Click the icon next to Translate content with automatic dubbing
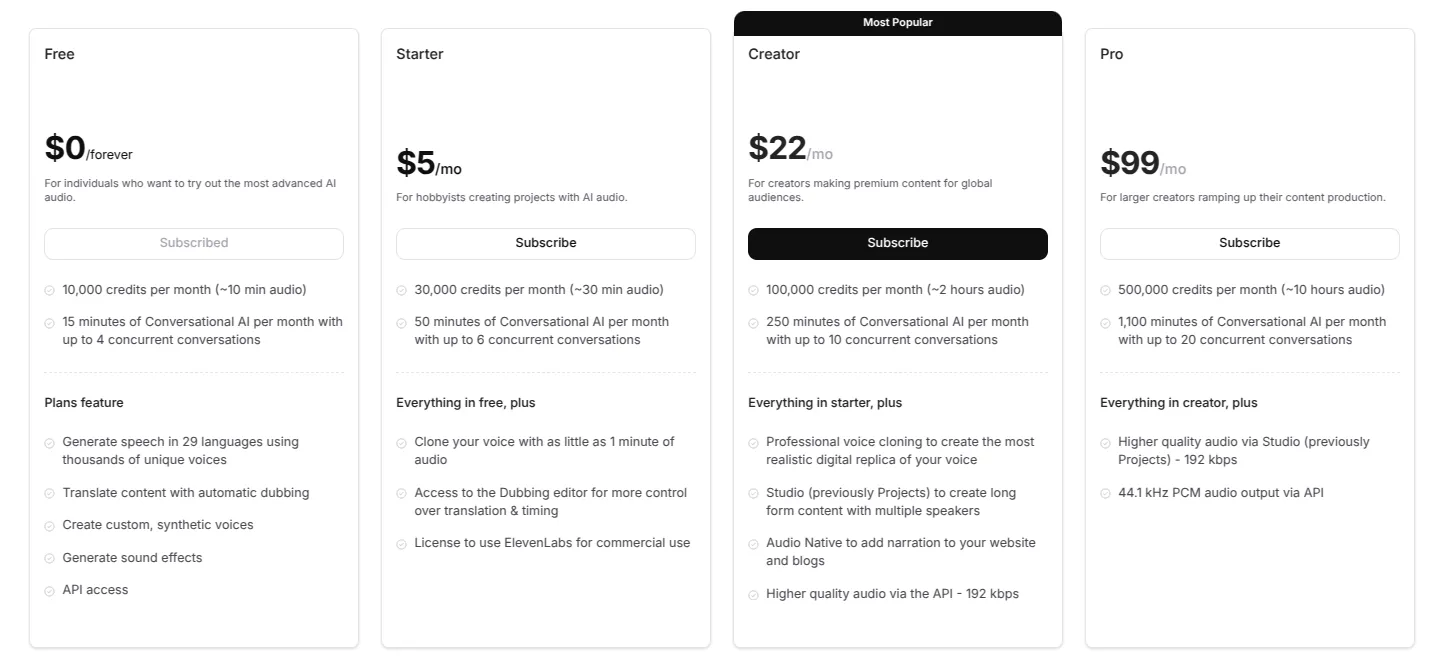The width and height of the screenshot is (1437, 659). pyautogui.click(x=49, y=493)
